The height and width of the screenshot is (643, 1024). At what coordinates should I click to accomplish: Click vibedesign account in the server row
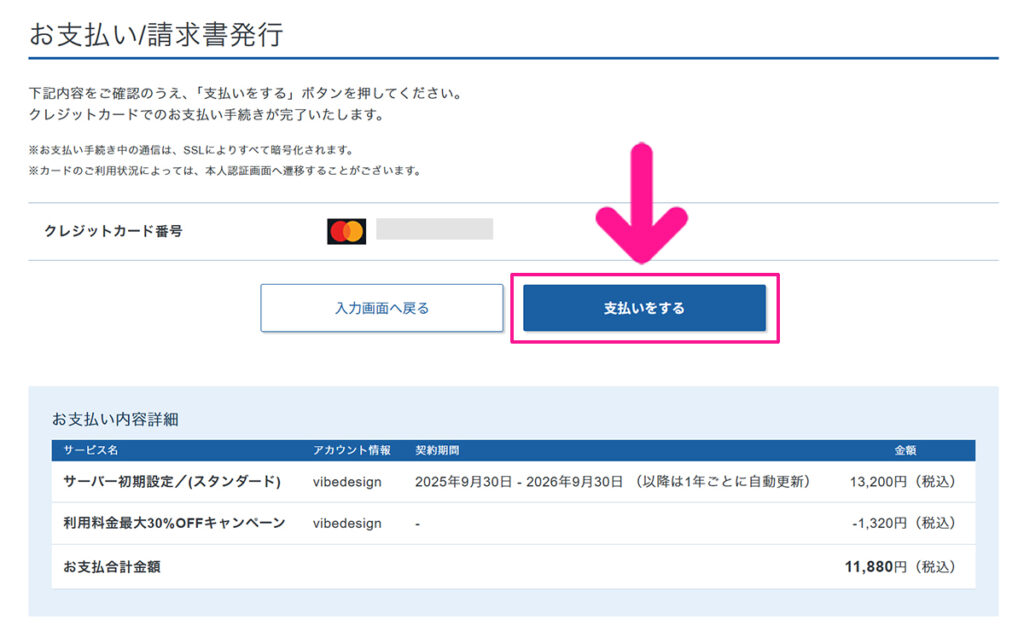(347, 482)
